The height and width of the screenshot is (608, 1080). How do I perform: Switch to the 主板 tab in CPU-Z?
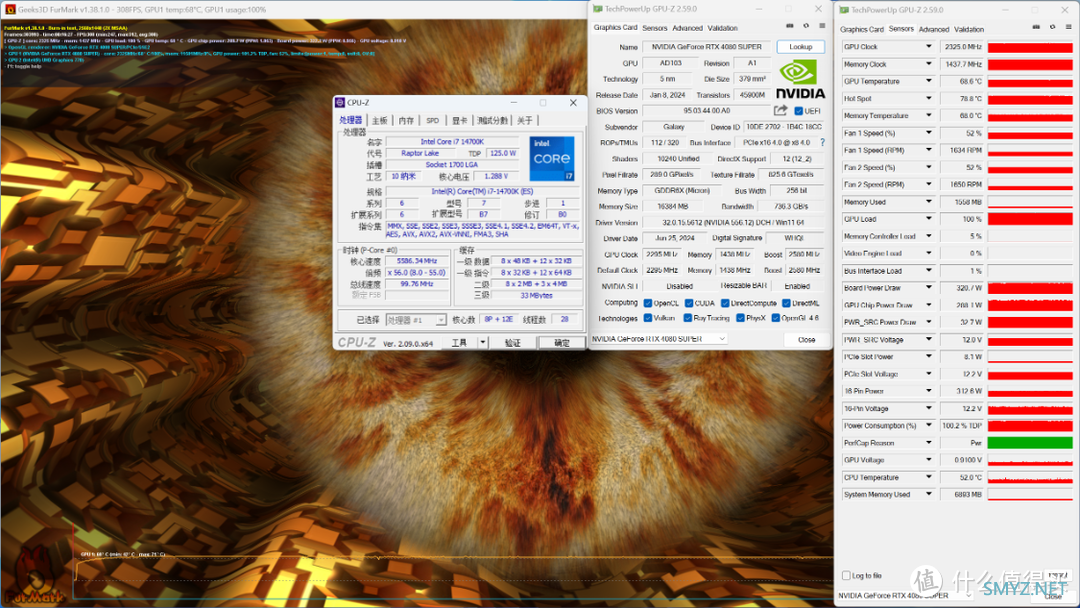(380, 120)
